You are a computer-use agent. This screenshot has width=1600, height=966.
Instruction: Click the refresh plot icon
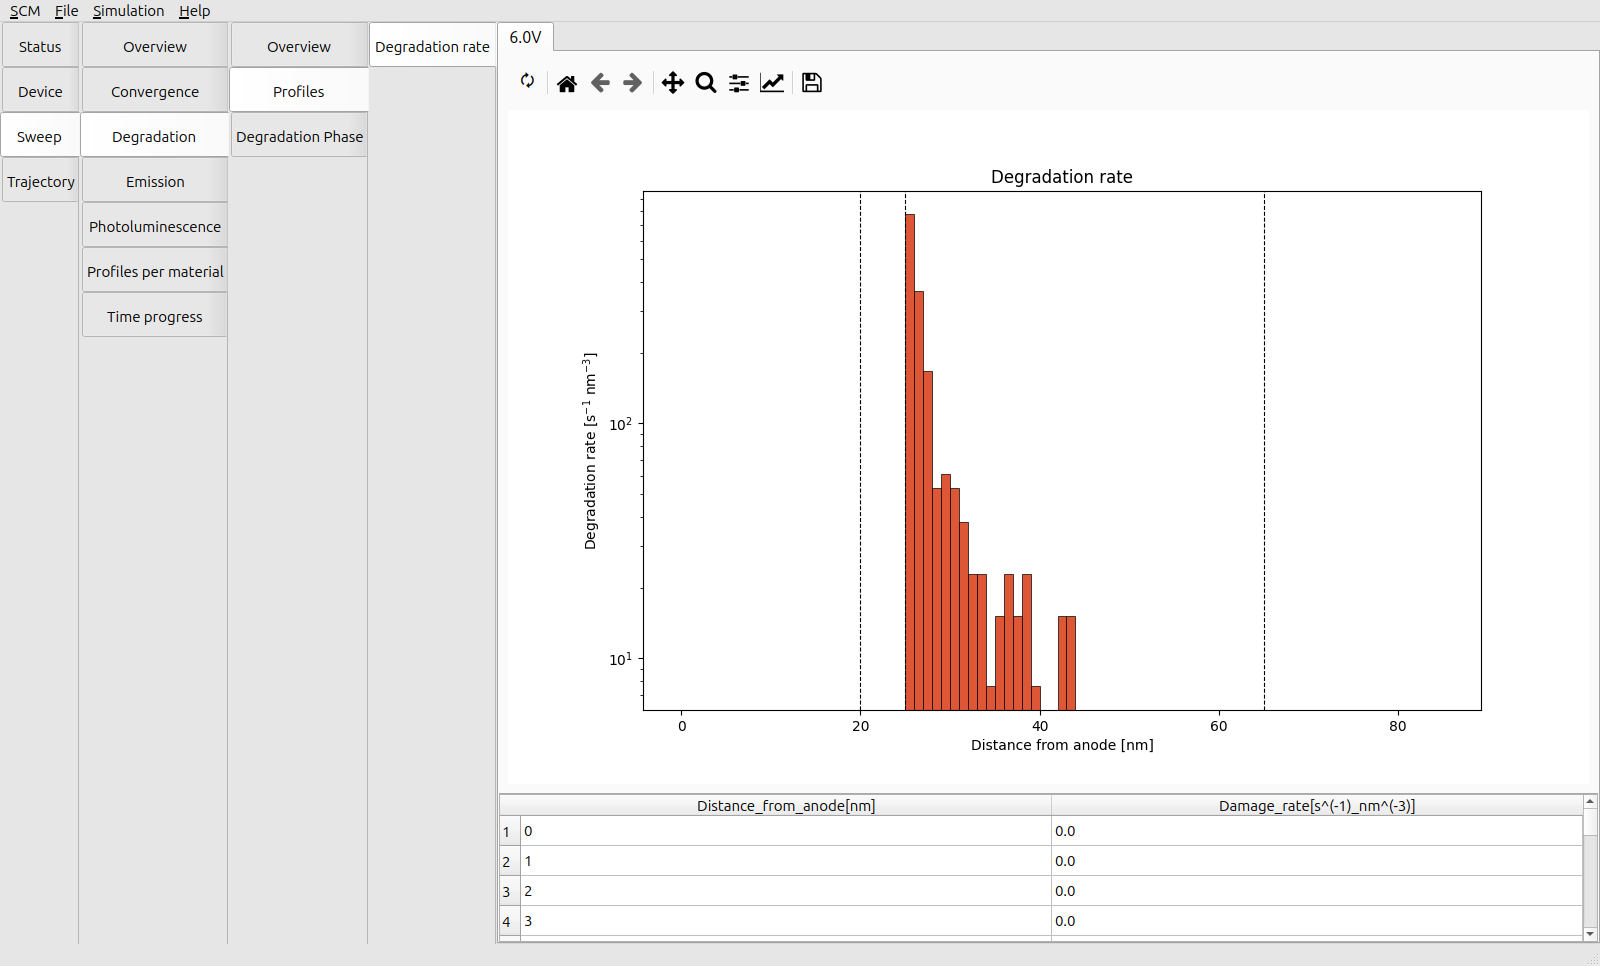point(527,81)
